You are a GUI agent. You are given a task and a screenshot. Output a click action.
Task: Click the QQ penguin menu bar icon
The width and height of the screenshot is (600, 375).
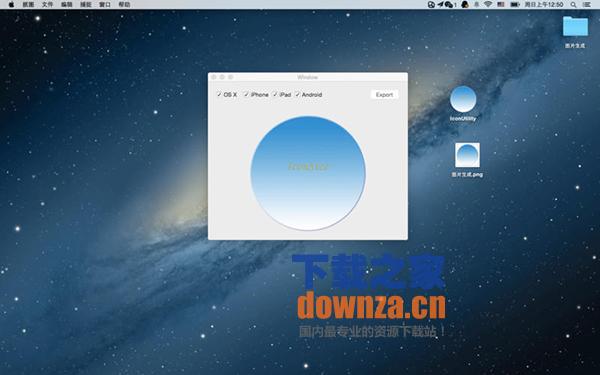pyautogui.click(x=465, y=5)
